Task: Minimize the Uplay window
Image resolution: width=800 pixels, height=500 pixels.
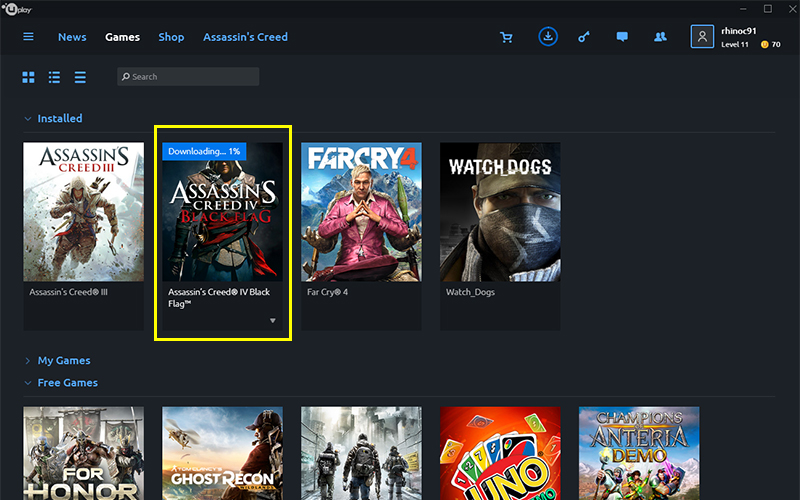Action: (x=743, y=9)
